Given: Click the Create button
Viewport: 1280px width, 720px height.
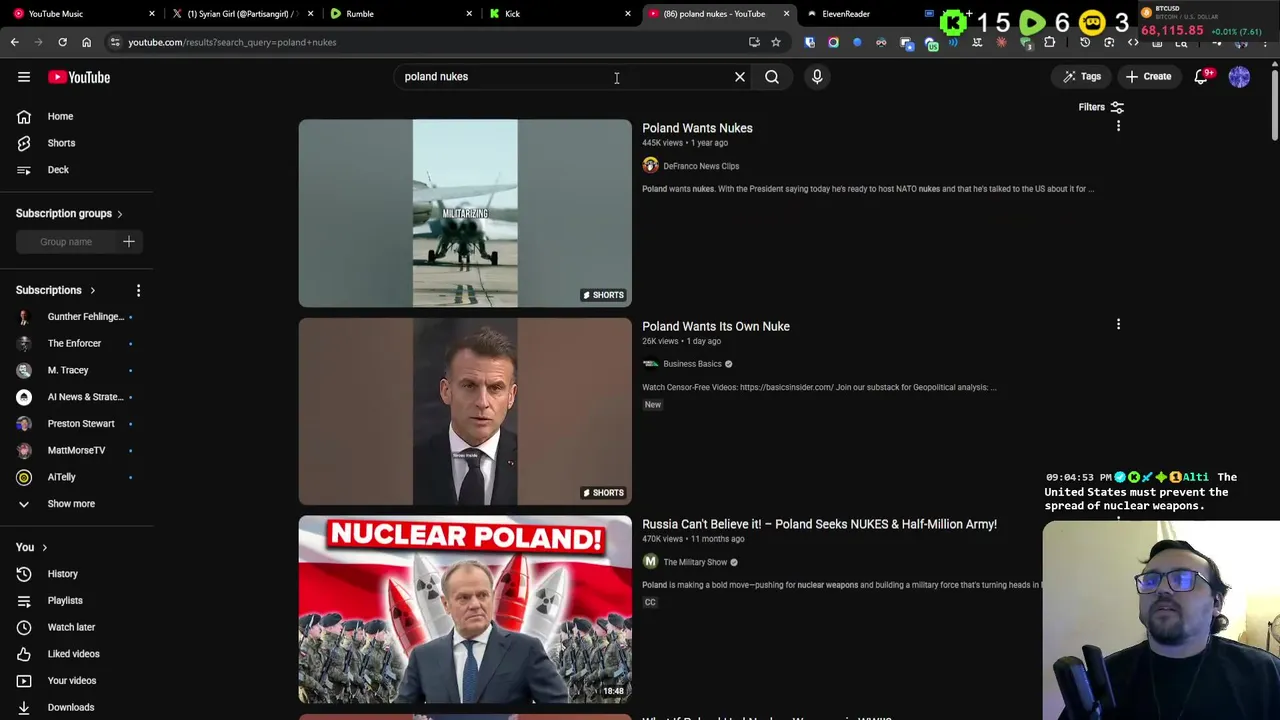Looking at the screenshot, I should (x=1148, y=77).
